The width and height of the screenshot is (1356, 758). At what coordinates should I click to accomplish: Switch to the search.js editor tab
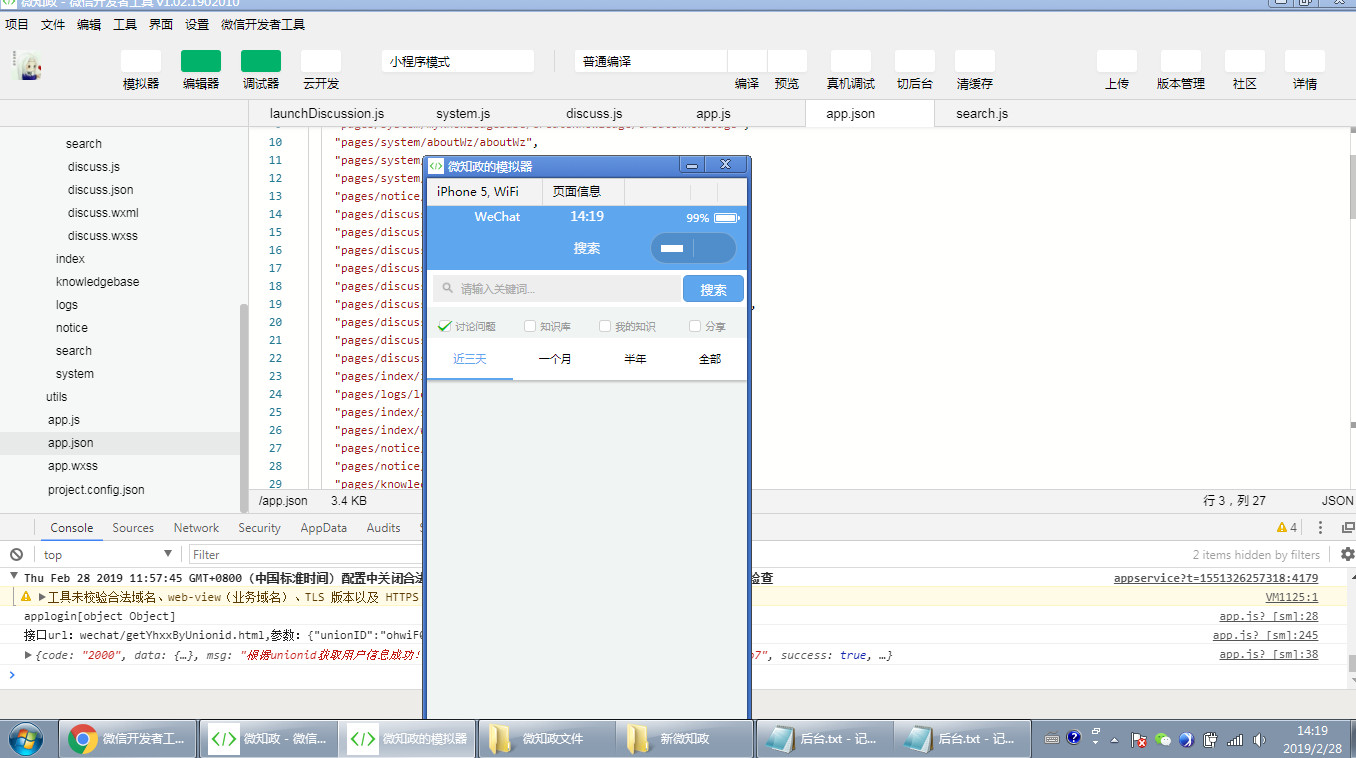981,114
